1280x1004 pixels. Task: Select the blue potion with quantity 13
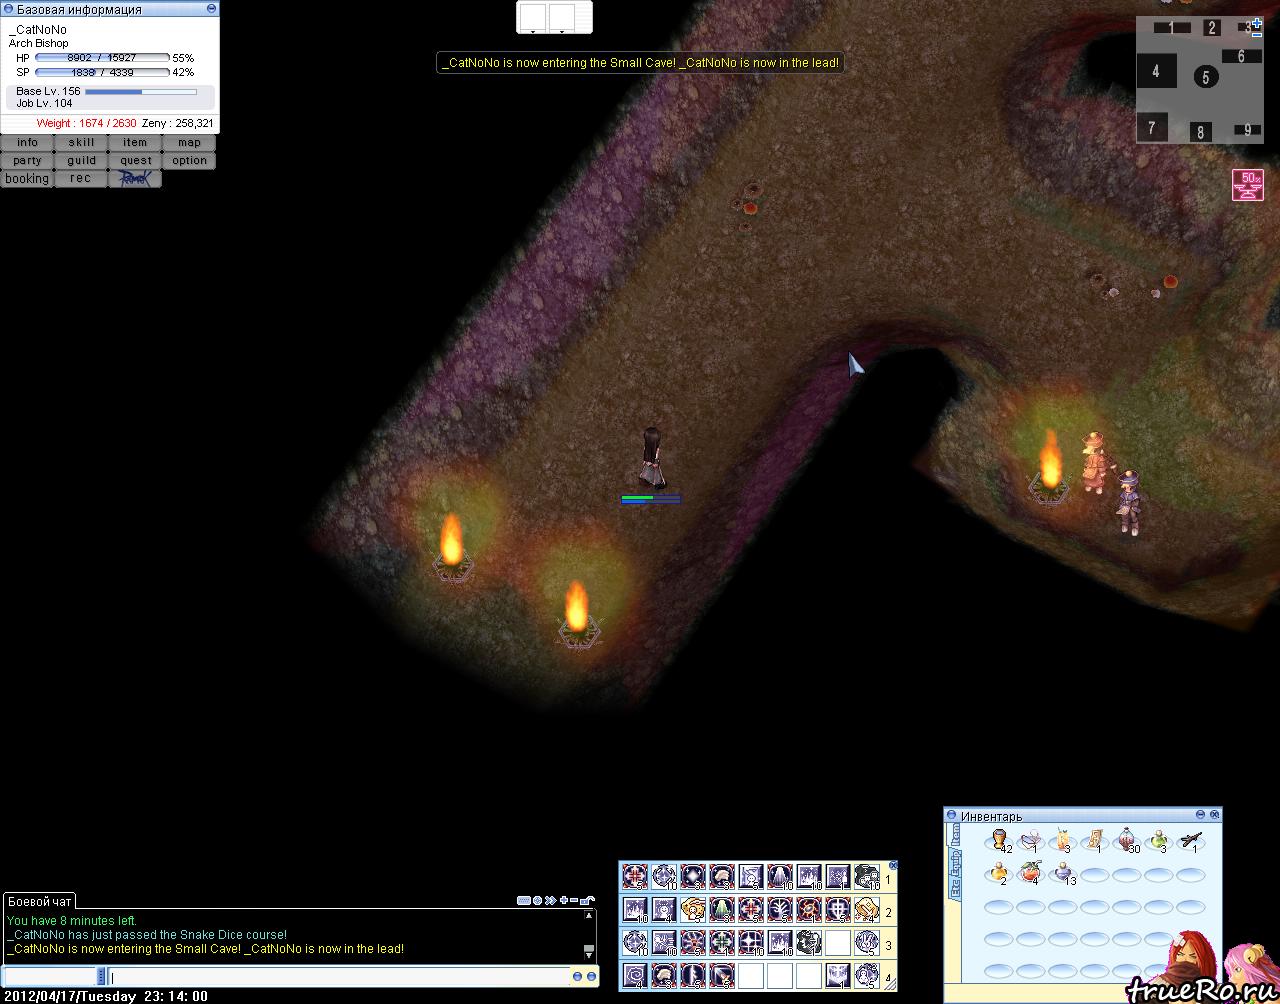(1063, 873)
